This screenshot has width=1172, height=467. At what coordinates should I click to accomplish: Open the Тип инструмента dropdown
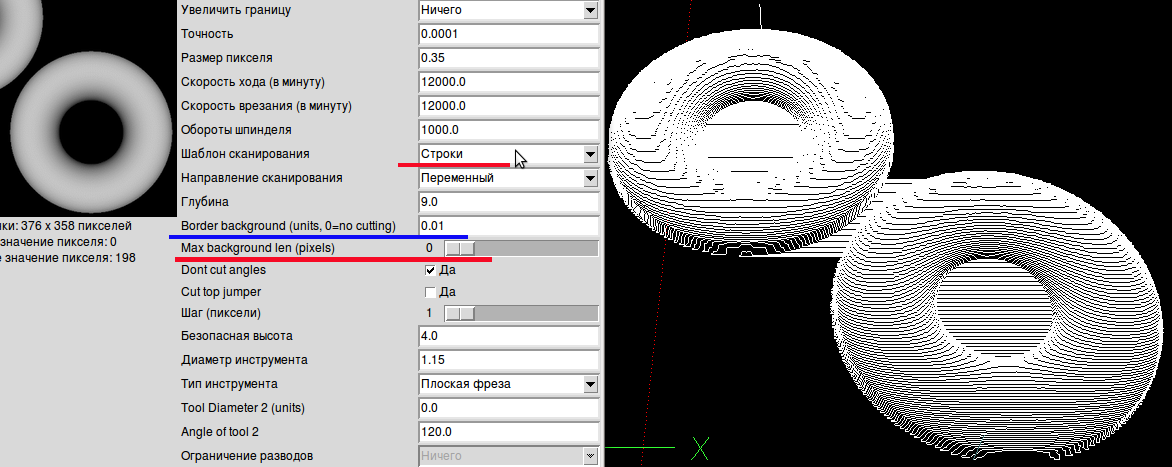(509, 384)
